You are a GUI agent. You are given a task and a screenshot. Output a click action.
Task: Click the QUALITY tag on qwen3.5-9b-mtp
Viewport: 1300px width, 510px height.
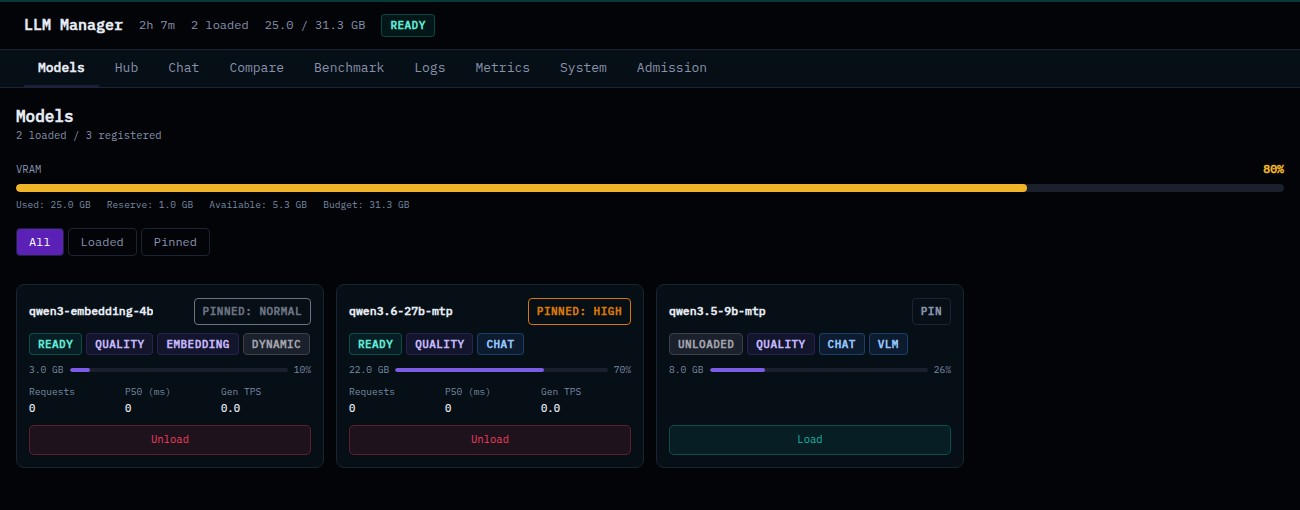click(781, 344)
